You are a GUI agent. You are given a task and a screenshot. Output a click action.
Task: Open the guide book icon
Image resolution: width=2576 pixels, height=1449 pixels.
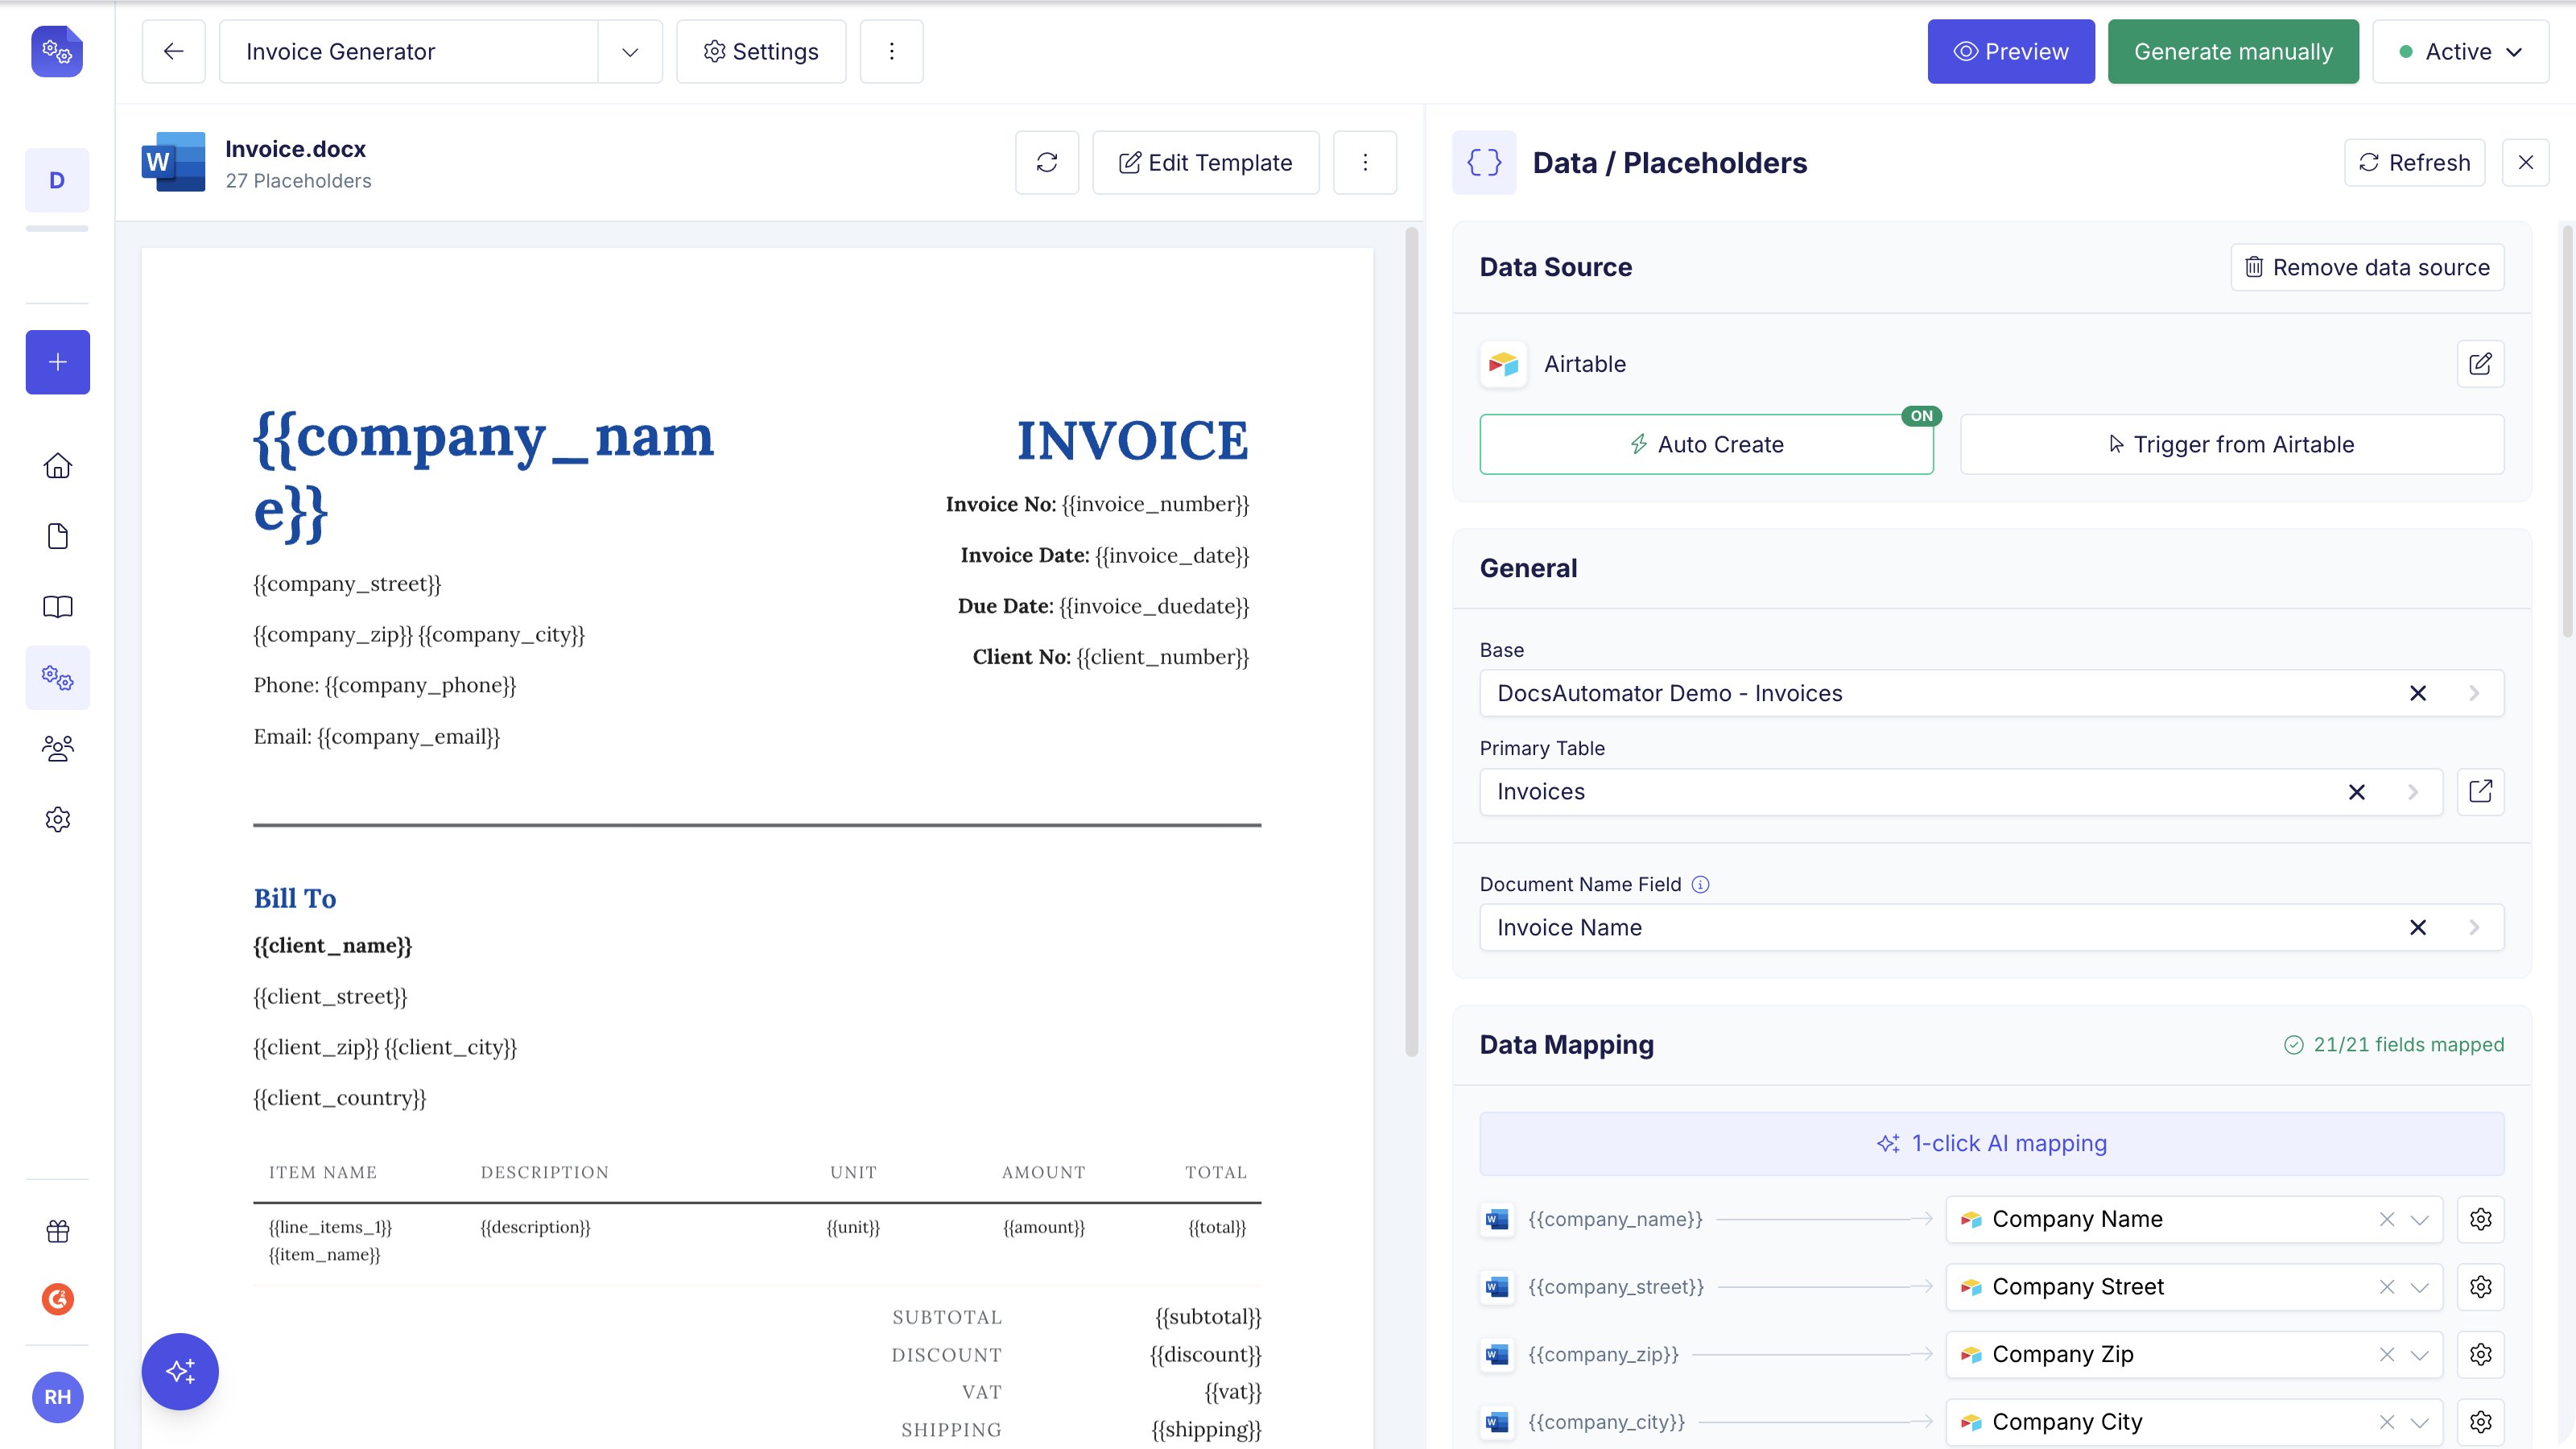(x=57, y=607)
